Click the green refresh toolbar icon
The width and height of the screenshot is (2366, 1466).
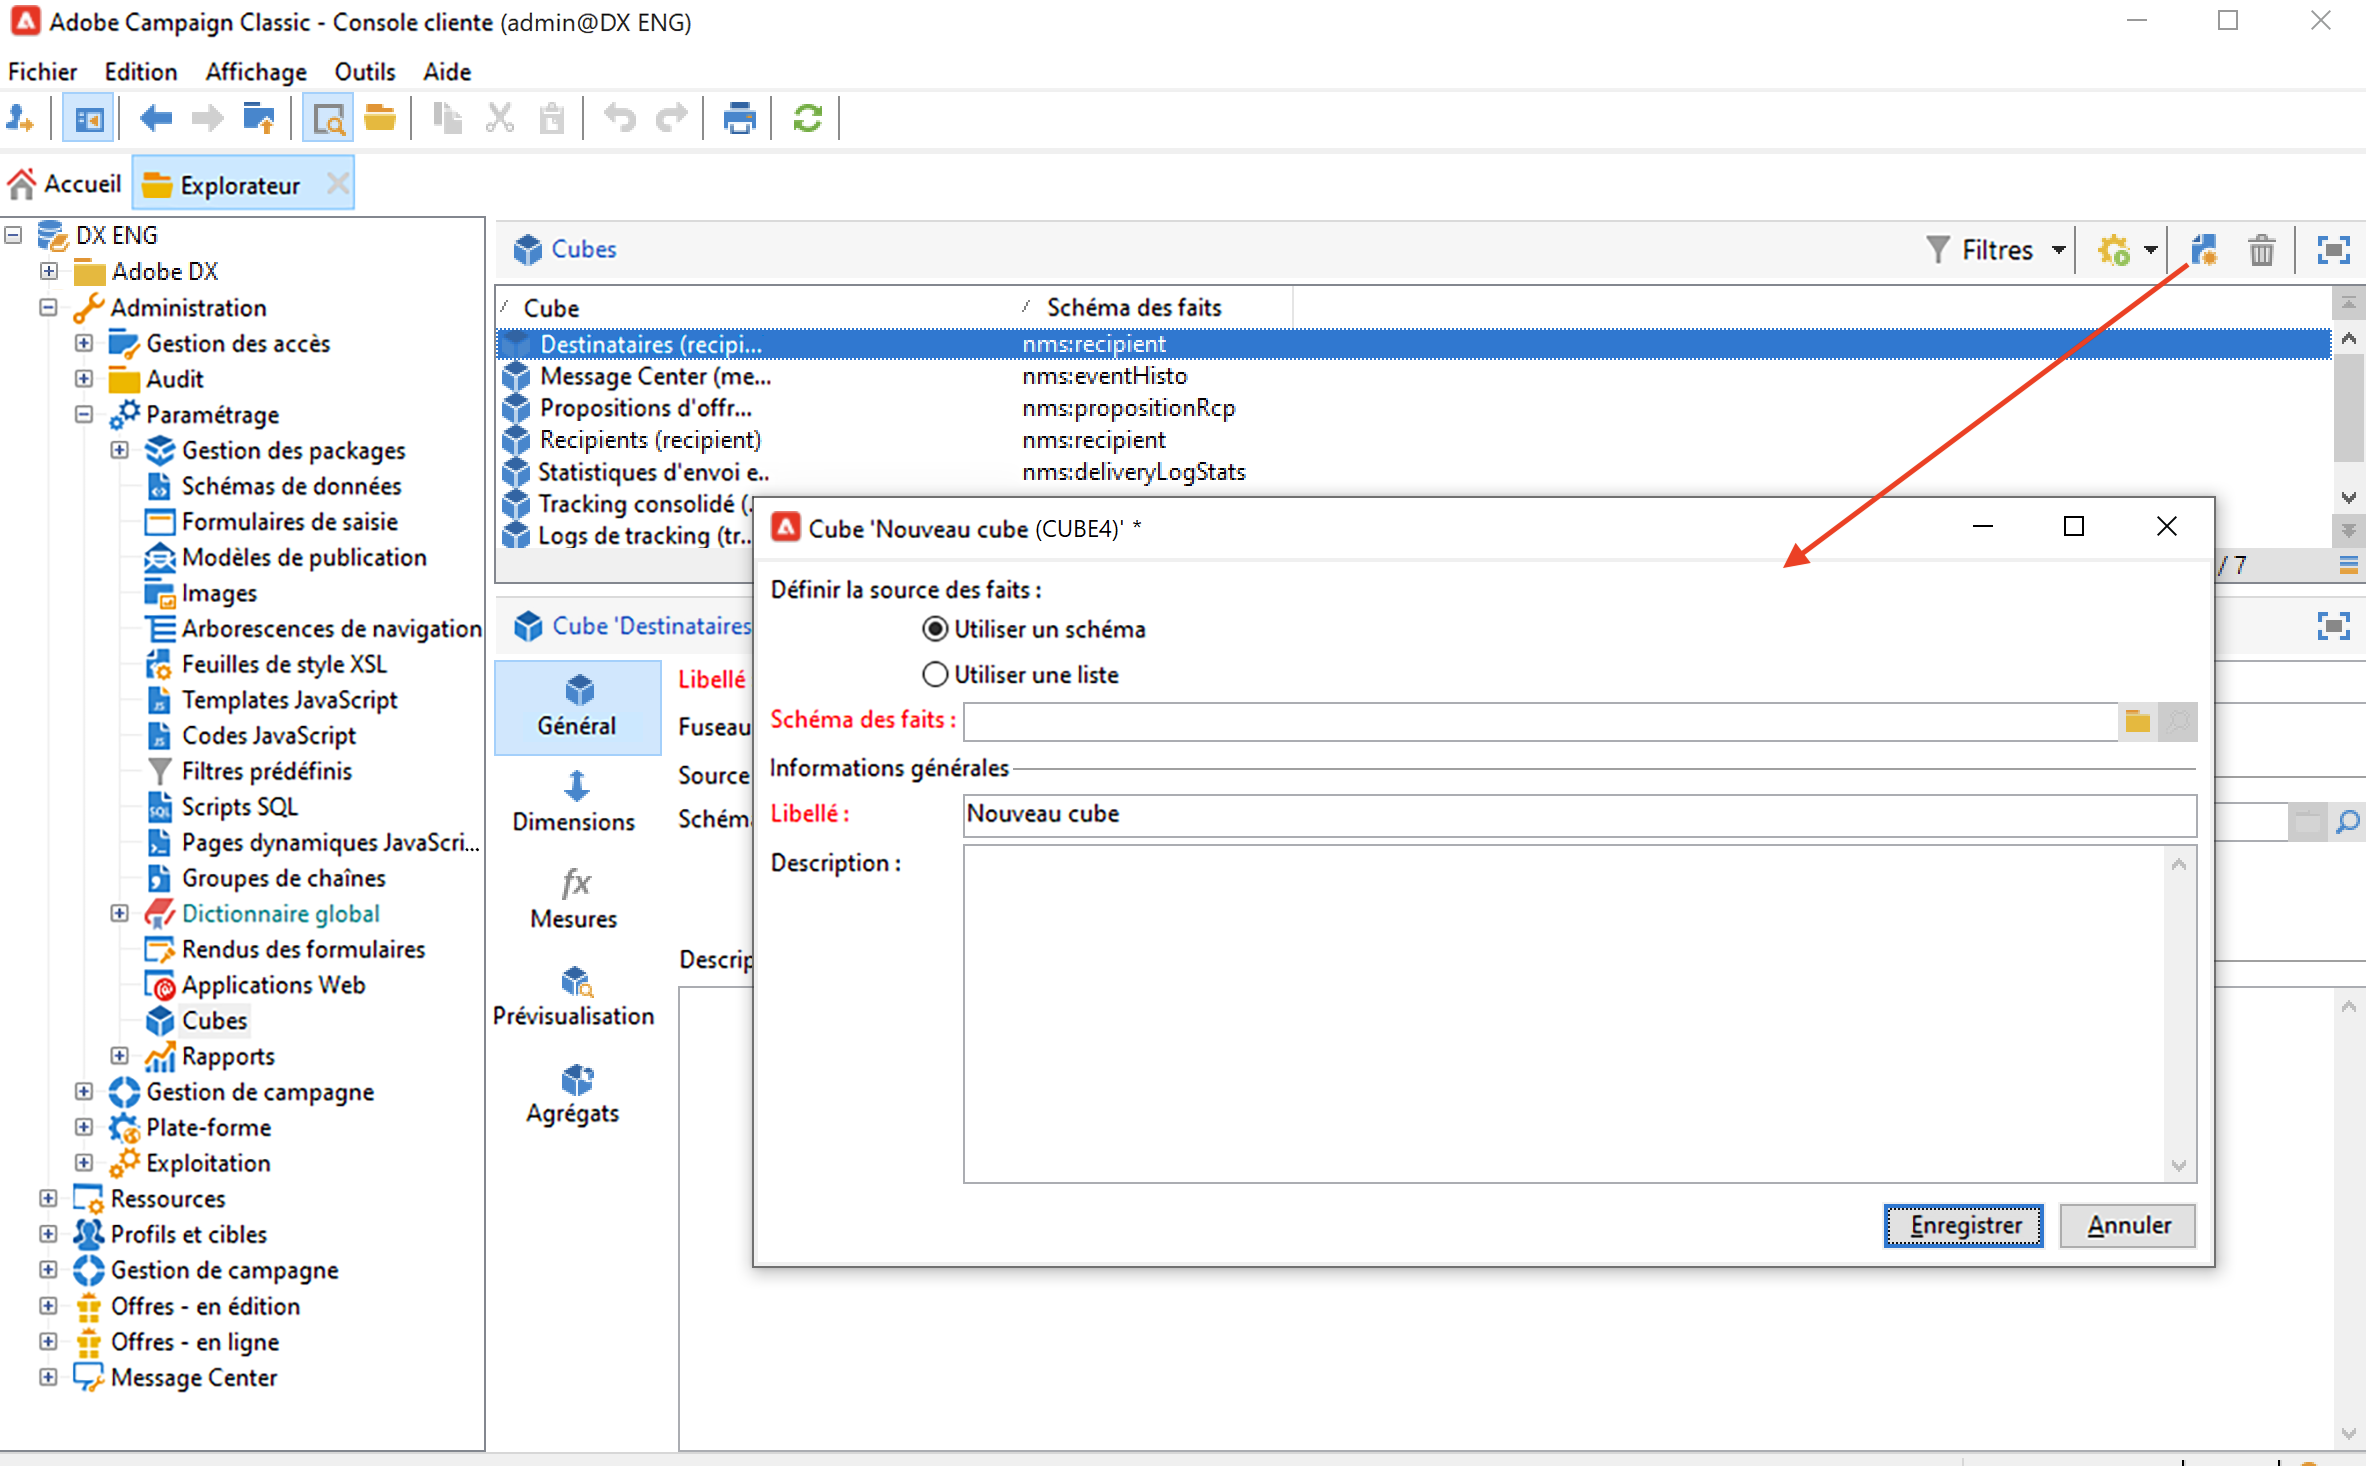pos(807,119)
